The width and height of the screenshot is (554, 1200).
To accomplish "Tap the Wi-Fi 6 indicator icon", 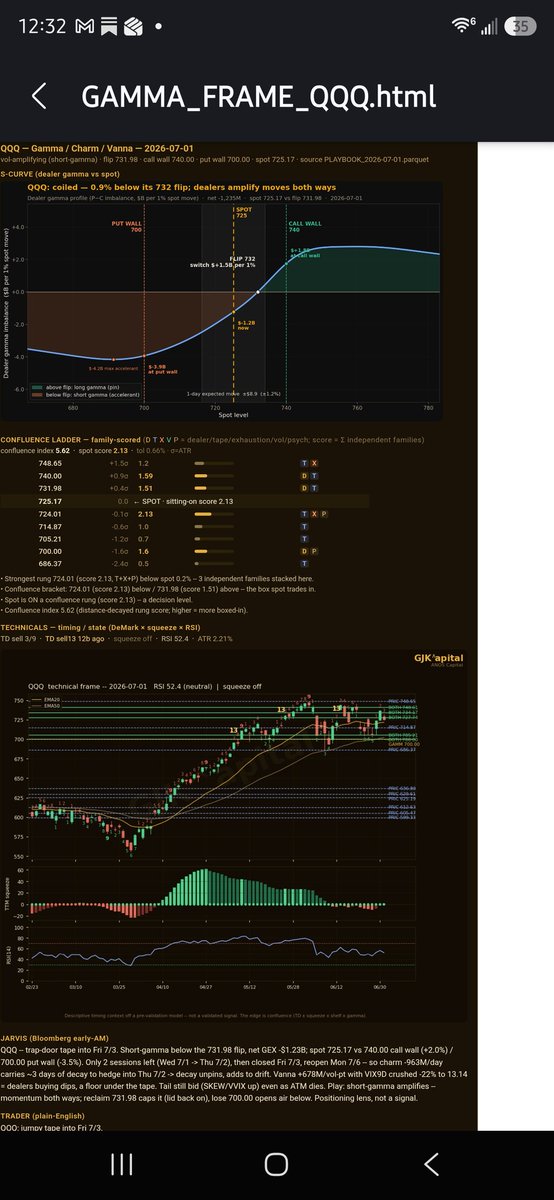I will (461, 25).
